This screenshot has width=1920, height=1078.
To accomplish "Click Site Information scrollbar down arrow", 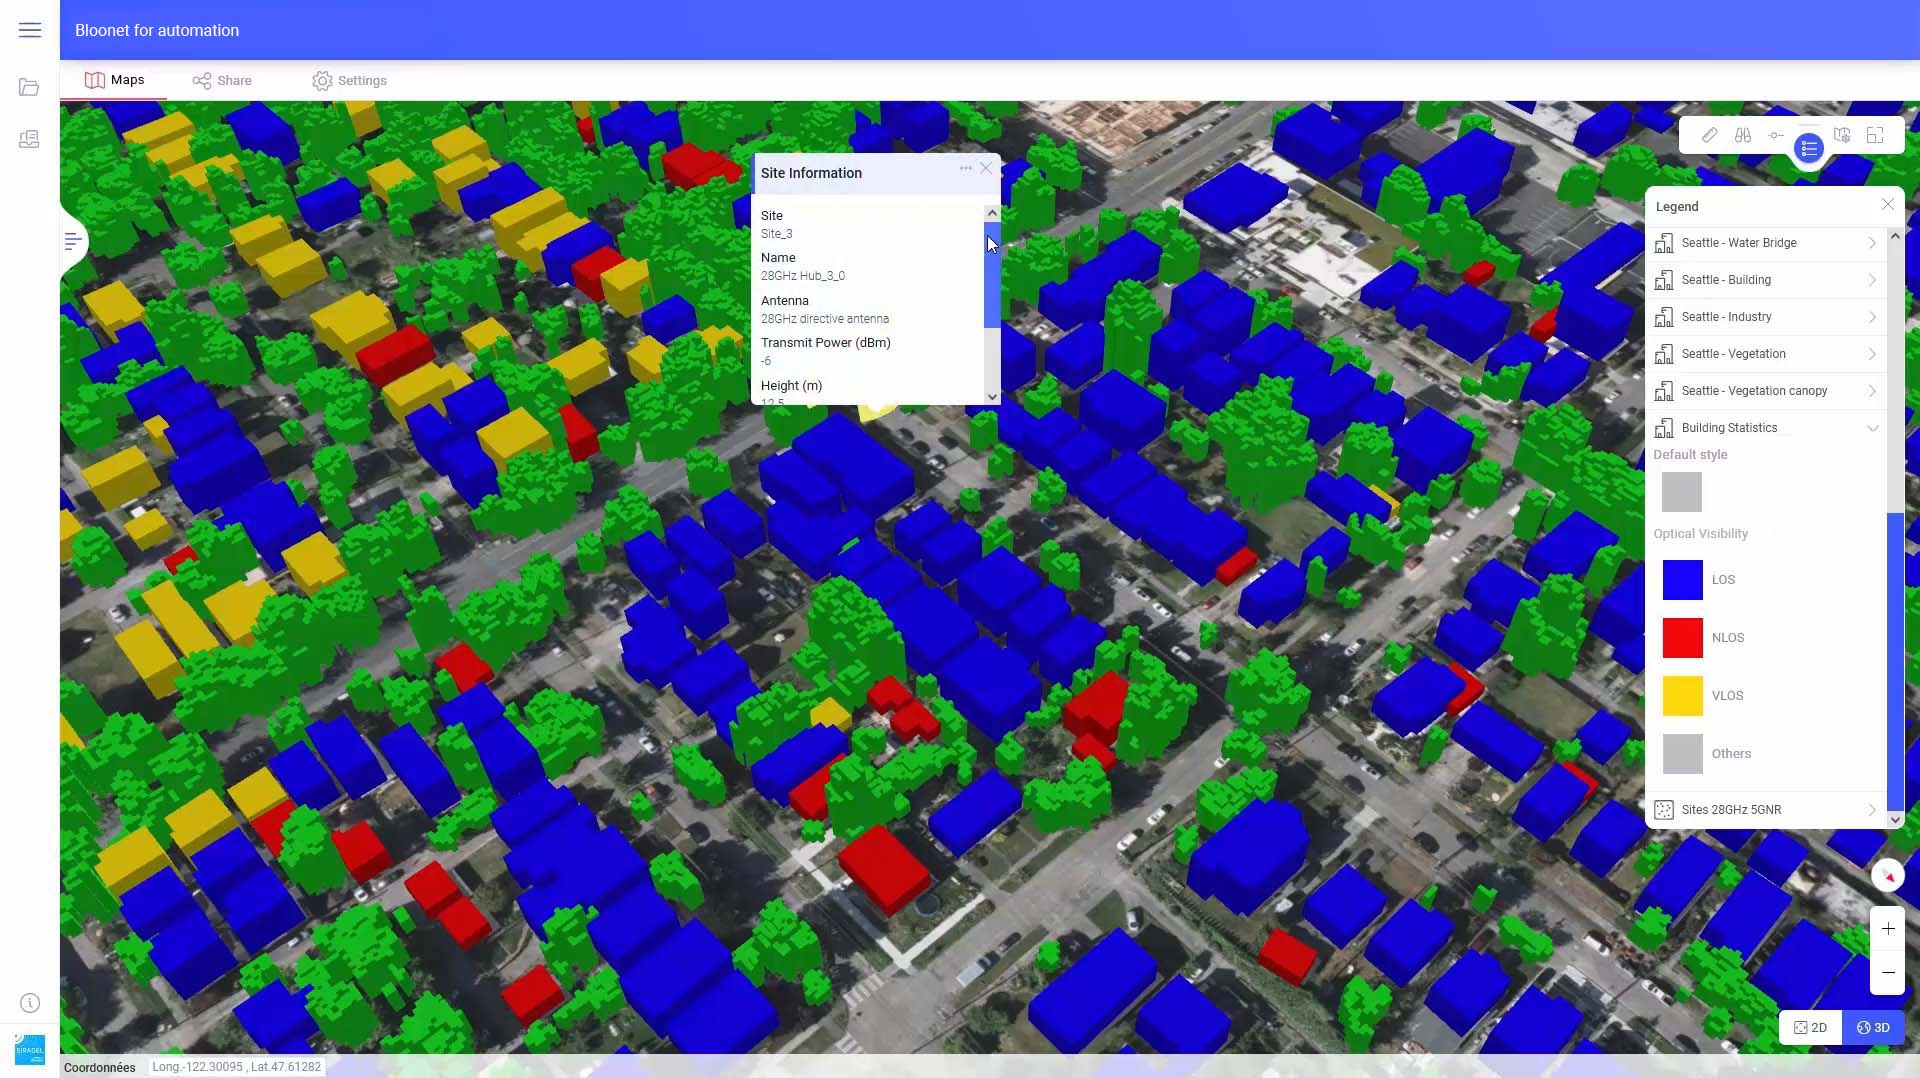I will tap(992, 397).
